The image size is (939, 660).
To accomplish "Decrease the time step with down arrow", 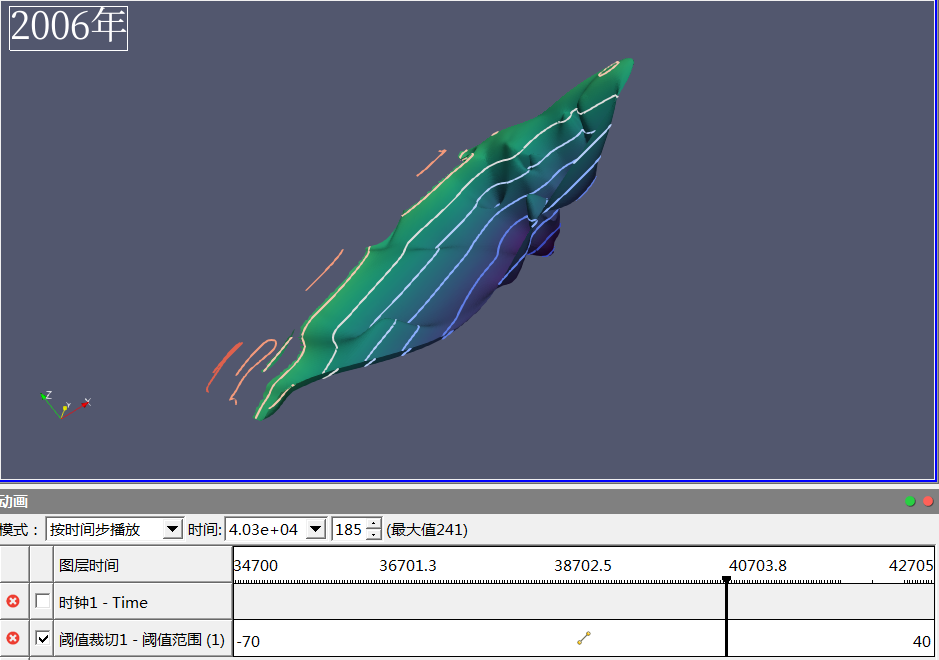I will (x=374, y=535).
